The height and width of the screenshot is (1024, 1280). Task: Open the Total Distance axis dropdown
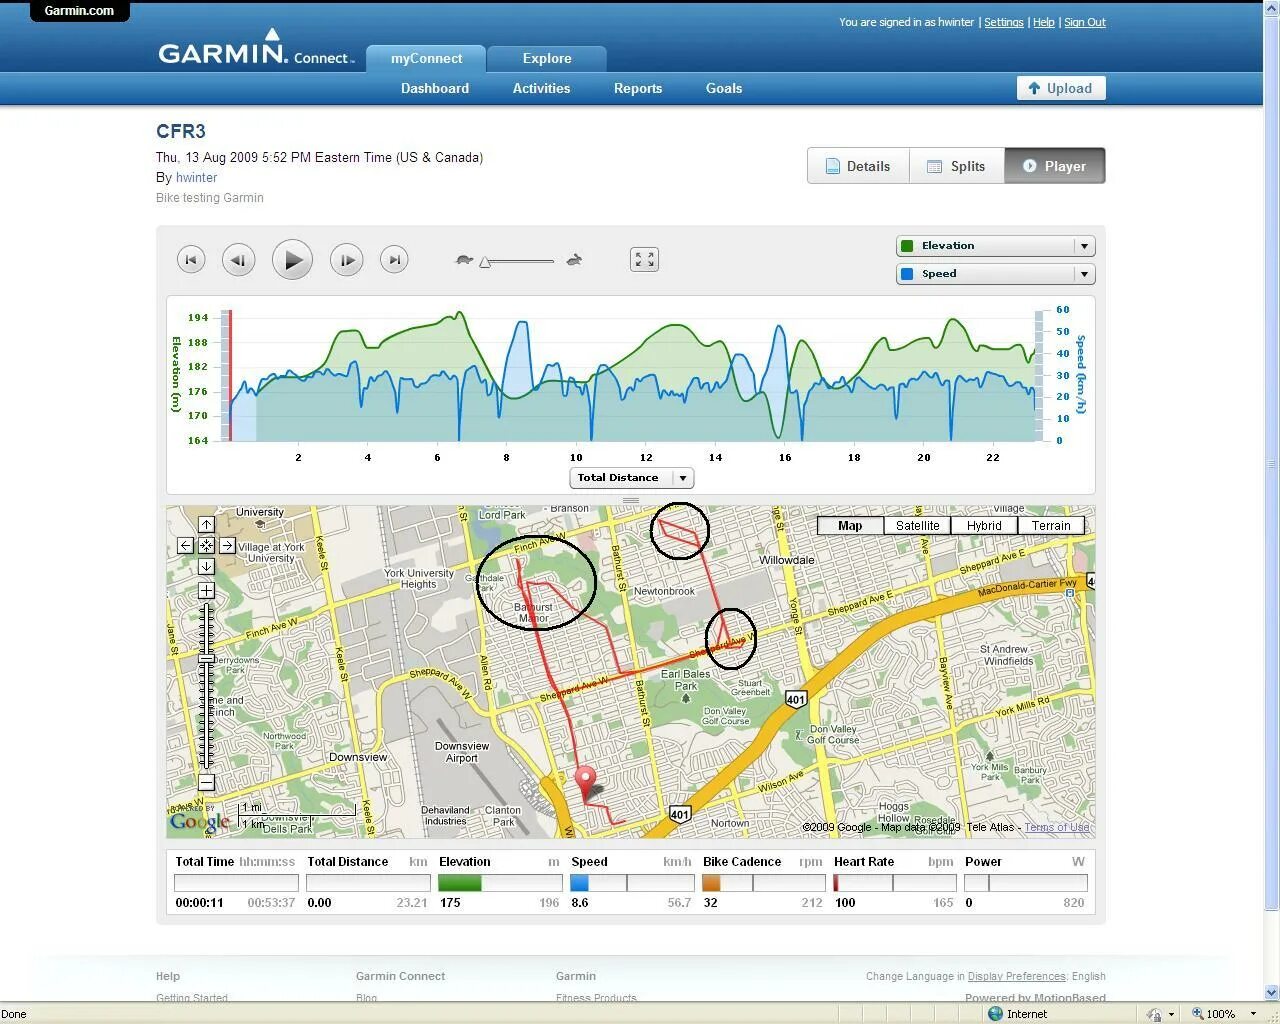pos(632,478)
